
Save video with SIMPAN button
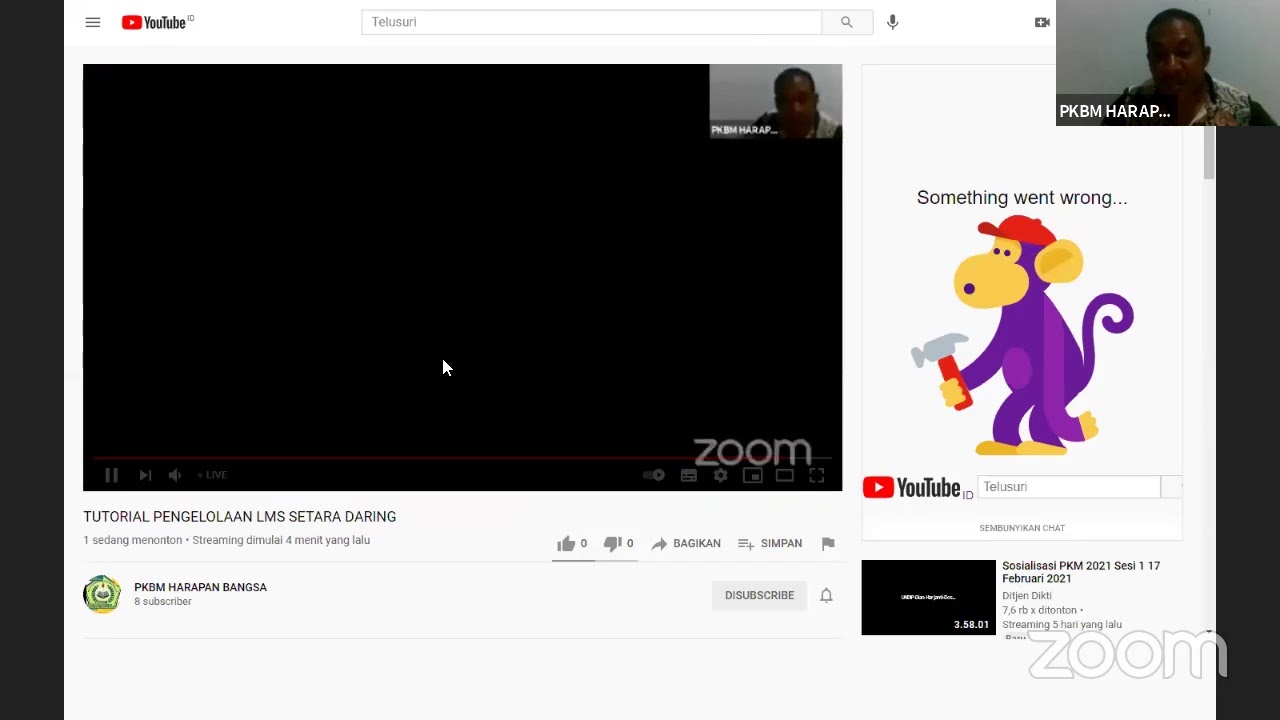pos(770,544)
